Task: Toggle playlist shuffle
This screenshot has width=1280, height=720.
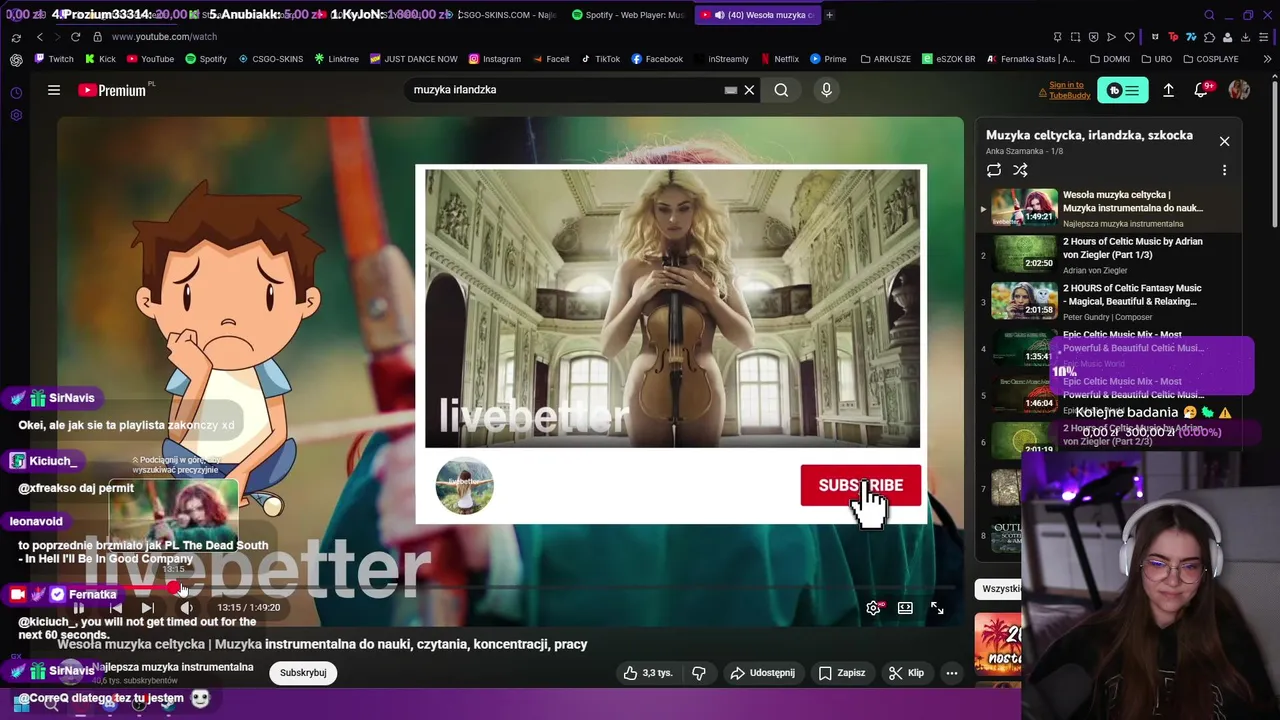Action: point(1020,171)
